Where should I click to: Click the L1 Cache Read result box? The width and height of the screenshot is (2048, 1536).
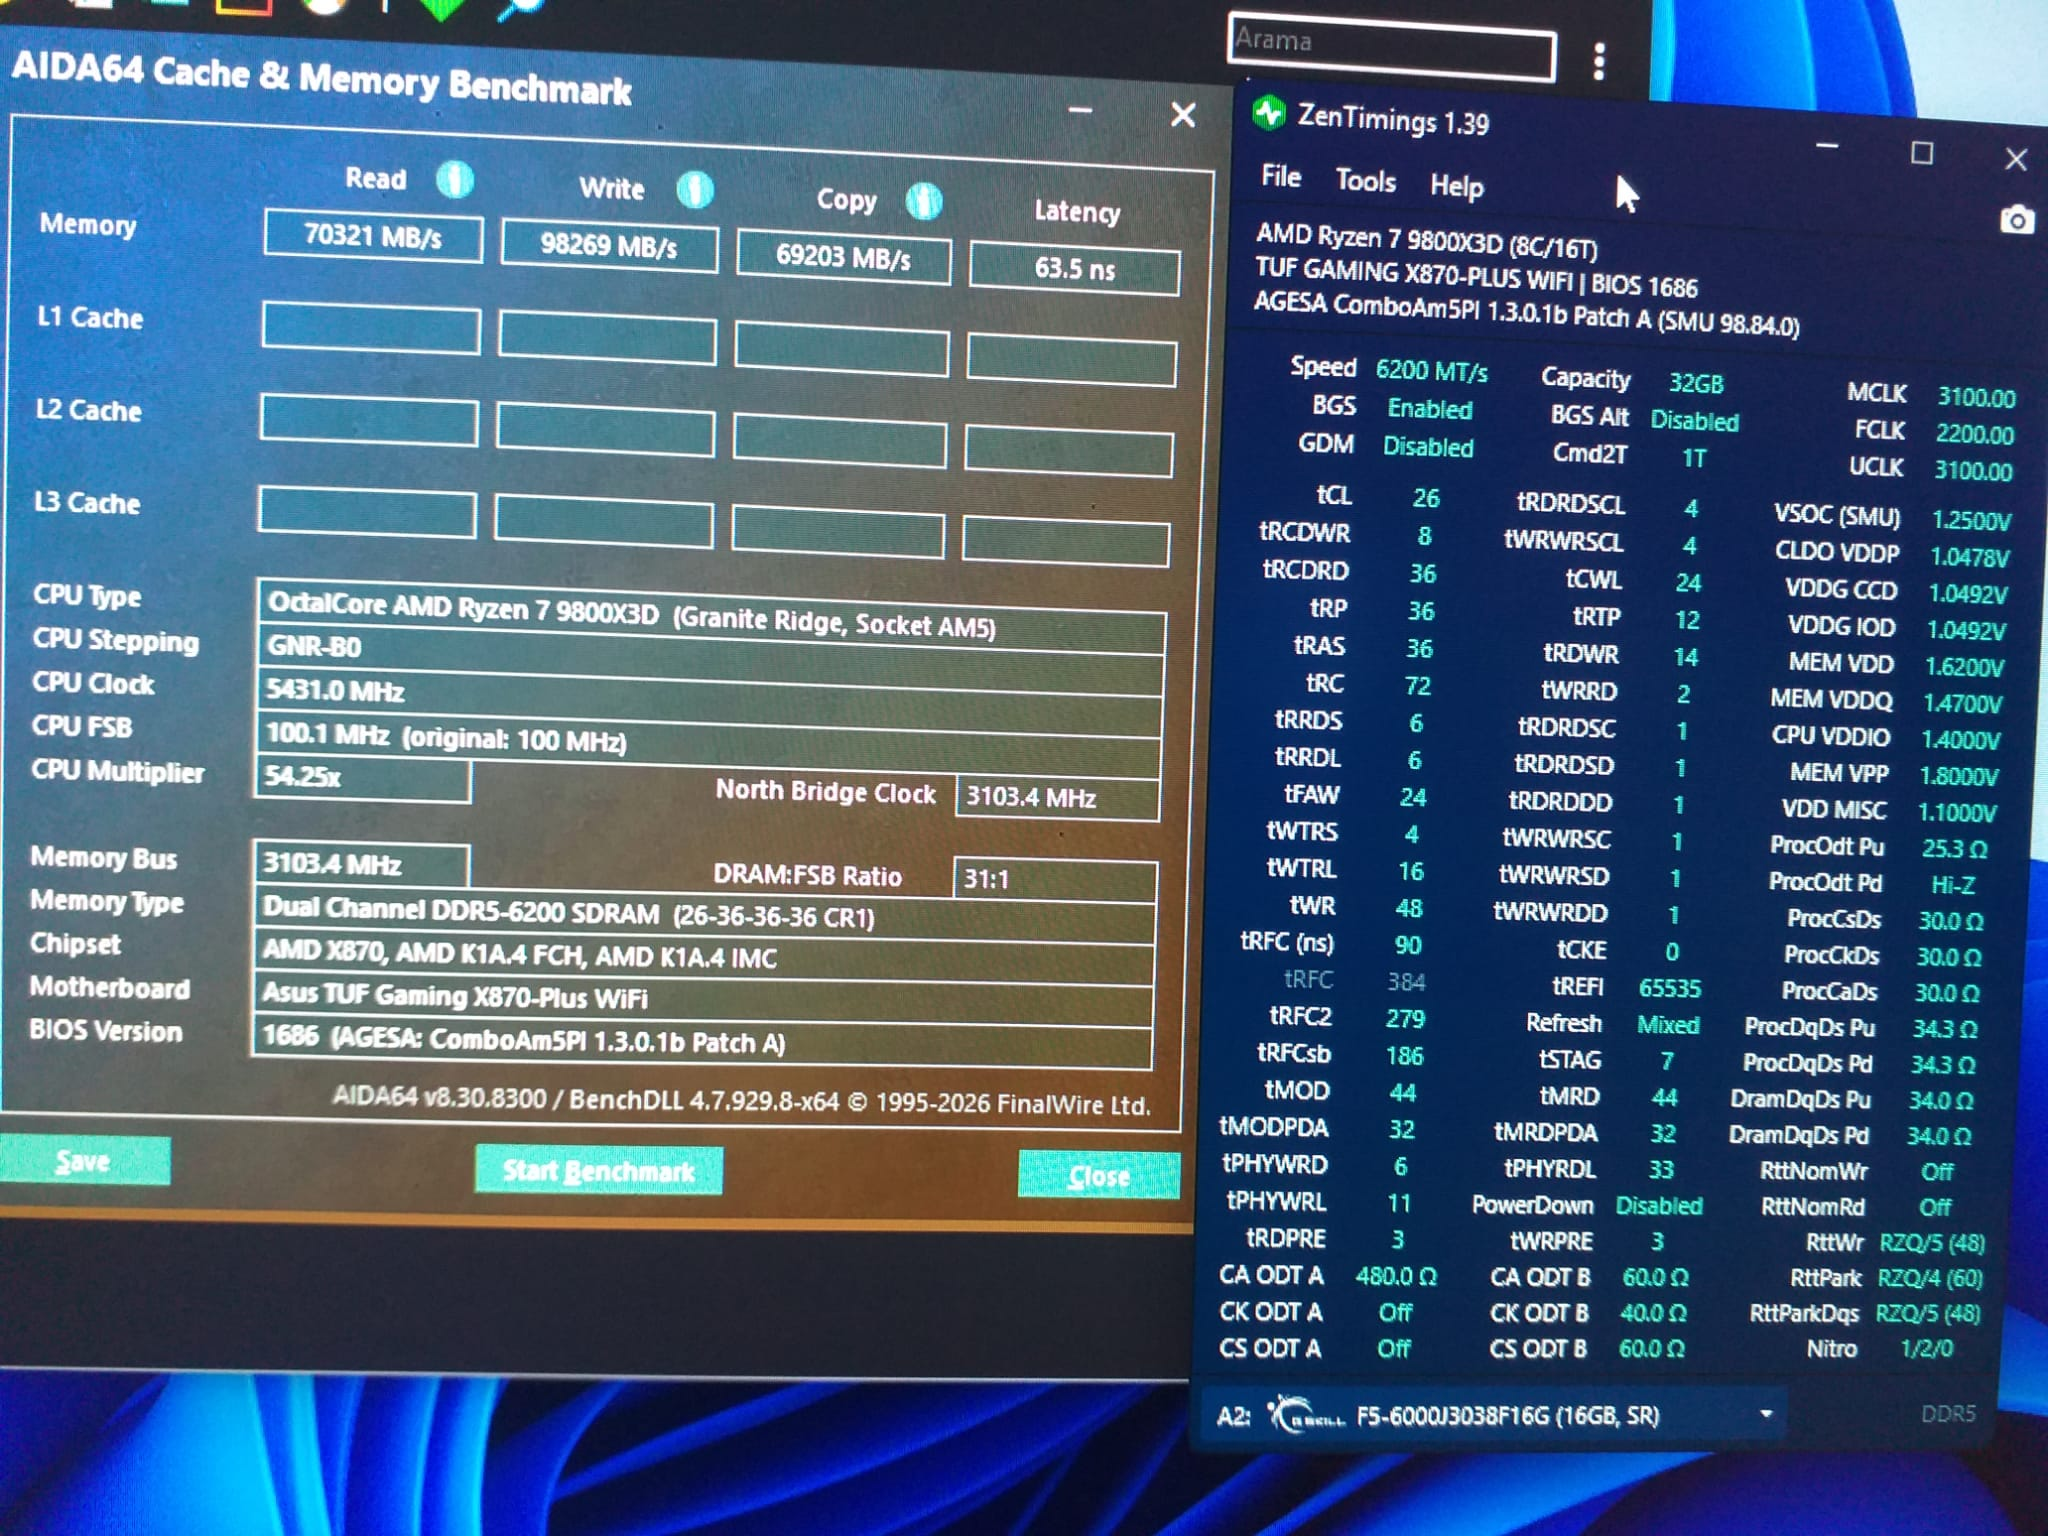(371, 329)
